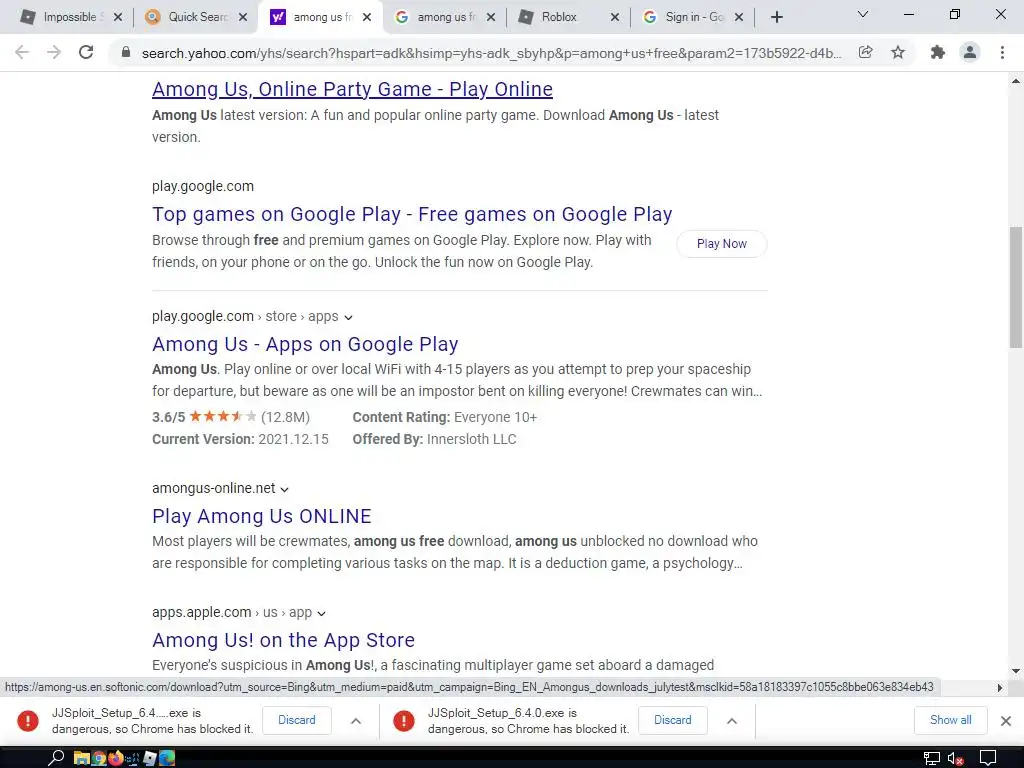Viewport: 1024px width, 768px height.
Task: Open Windows taskbar search magnifier
Action: tap(56, 758)
